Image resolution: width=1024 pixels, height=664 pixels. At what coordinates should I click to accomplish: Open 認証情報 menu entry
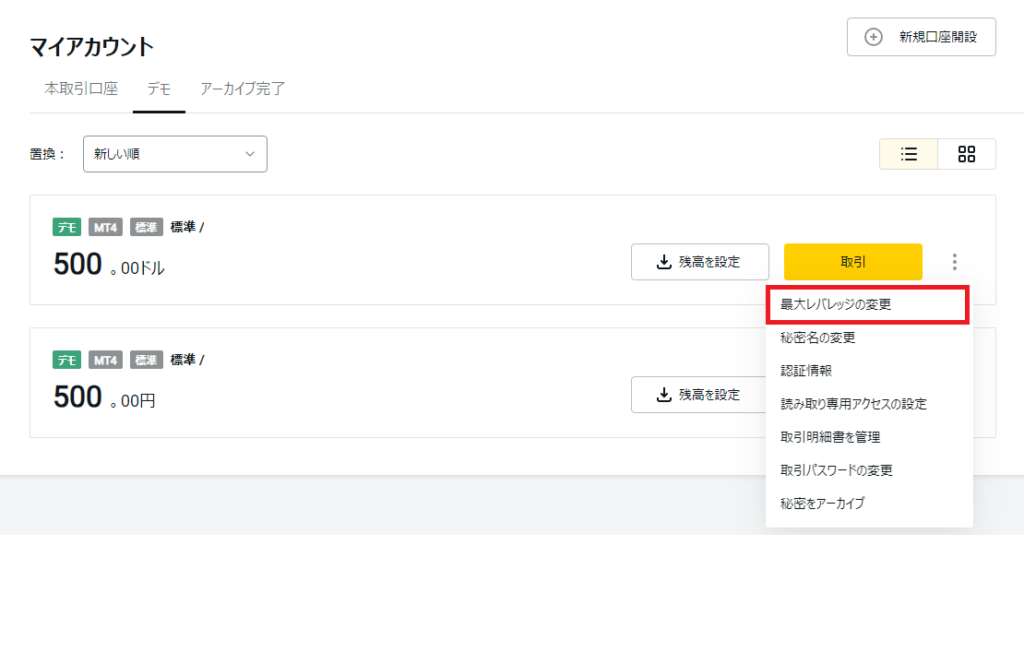point(806,371)
